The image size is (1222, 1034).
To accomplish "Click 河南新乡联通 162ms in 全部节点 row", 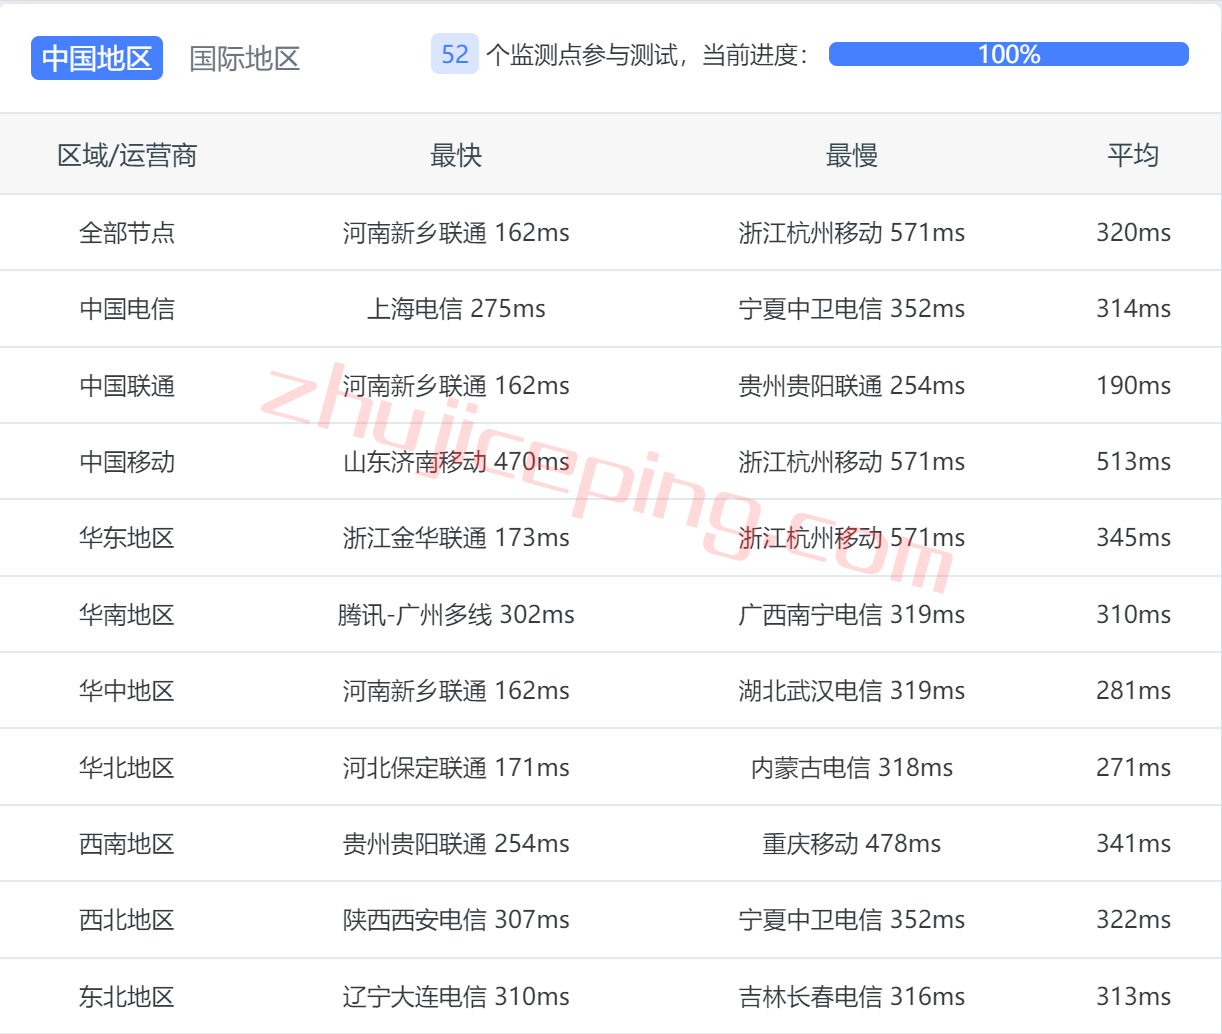I will click(456, 232).
